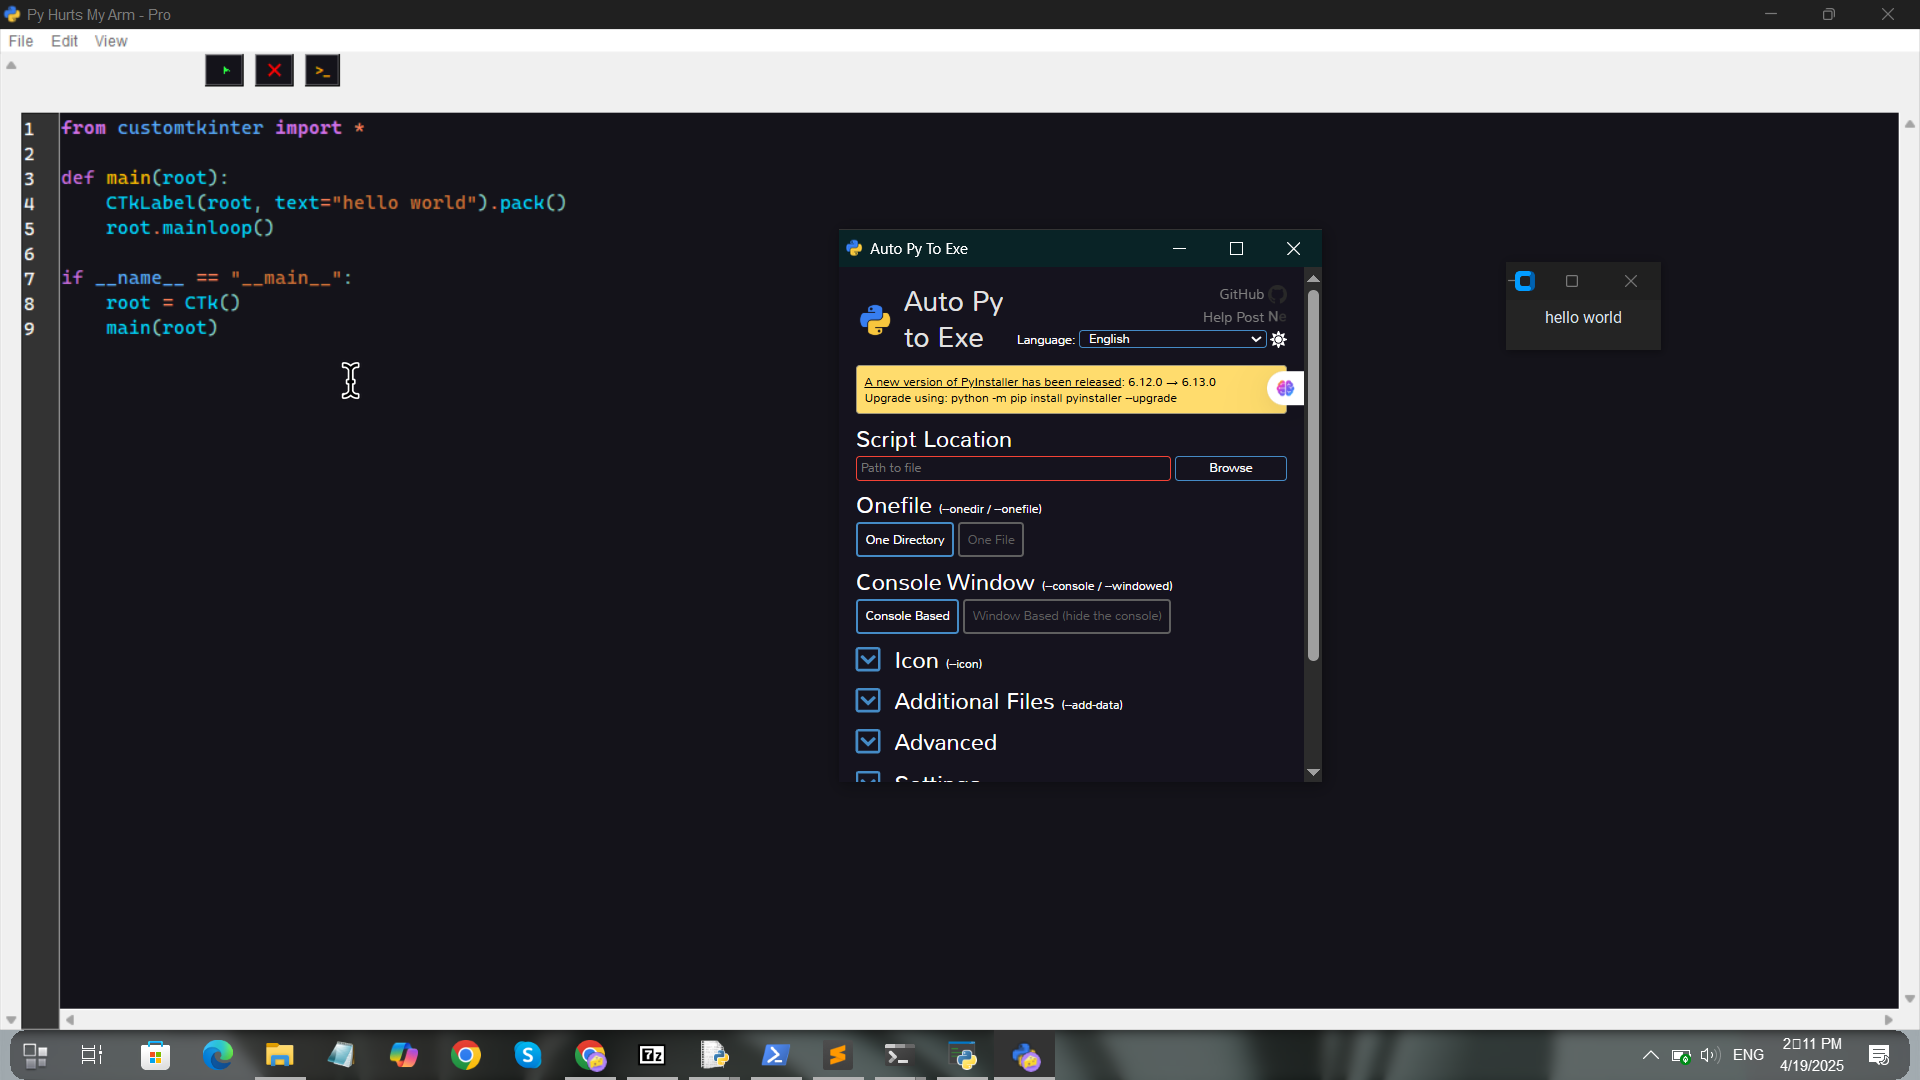Screen dimensions: 1920x1080
Task: Click the ENG language indicator
Action: pyautogui.click(x=1748, y=1055)
